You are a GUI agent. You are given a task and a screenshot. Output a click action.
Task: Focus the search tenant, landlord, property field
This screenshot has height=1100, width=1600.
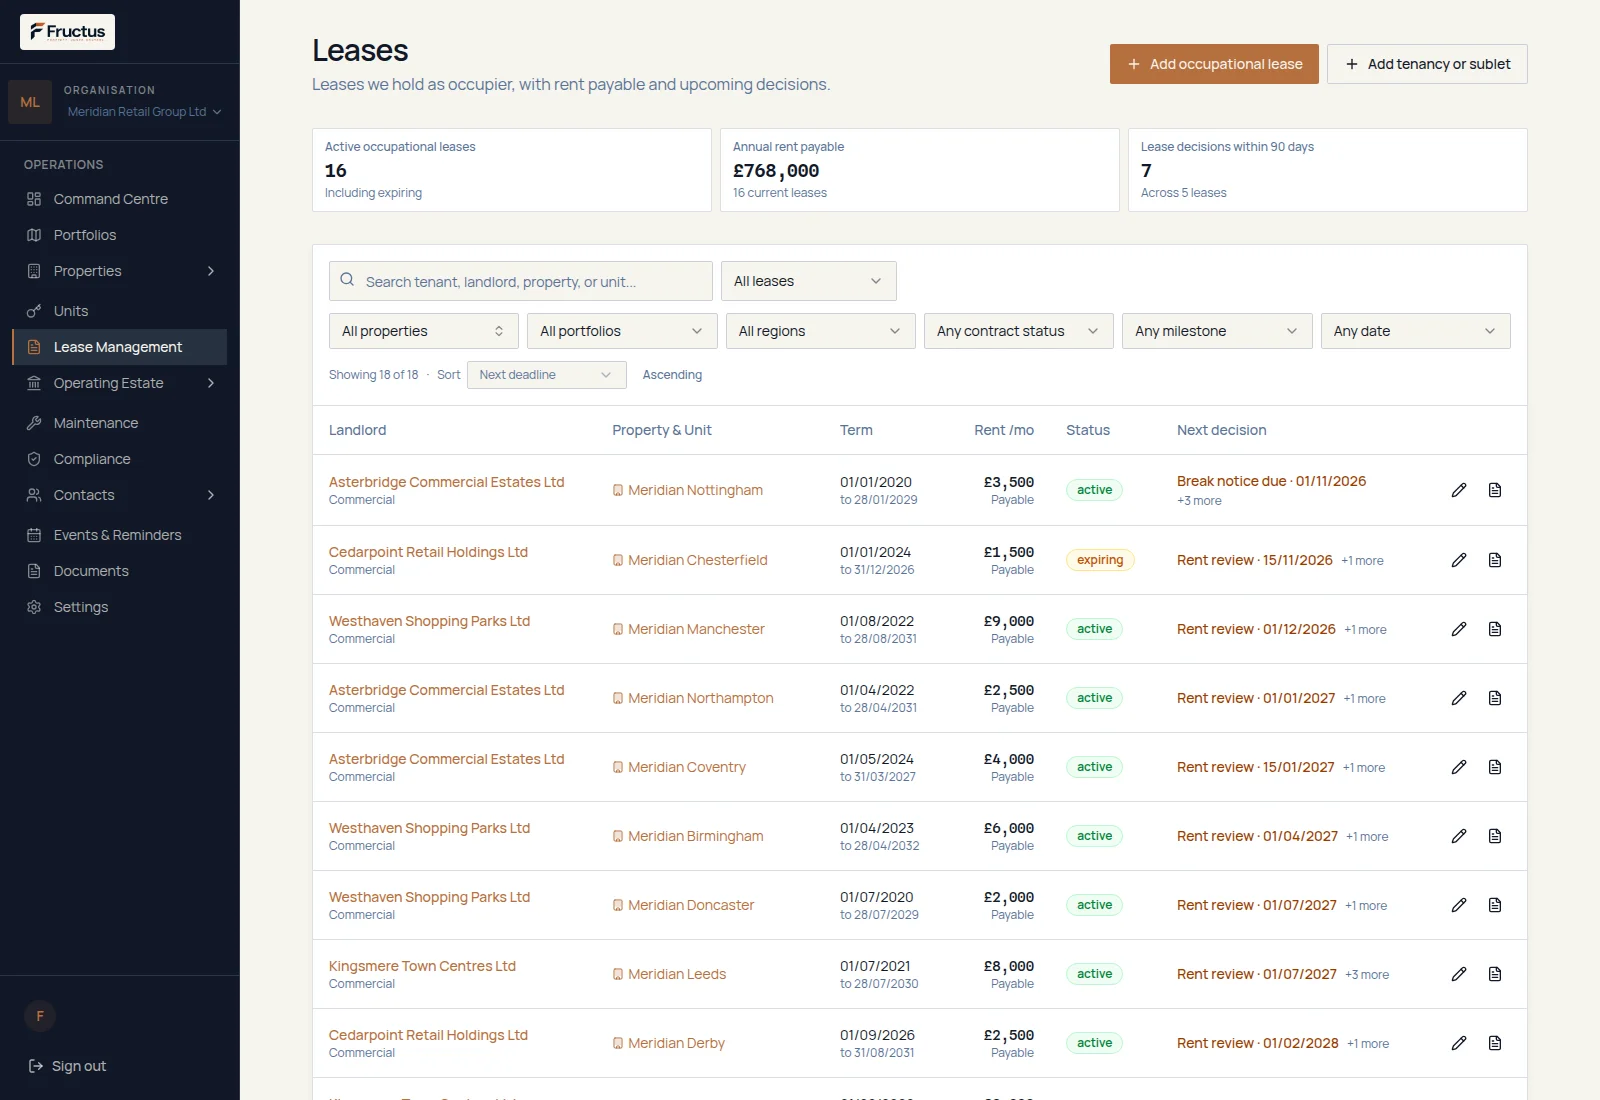tap(520, 281)
